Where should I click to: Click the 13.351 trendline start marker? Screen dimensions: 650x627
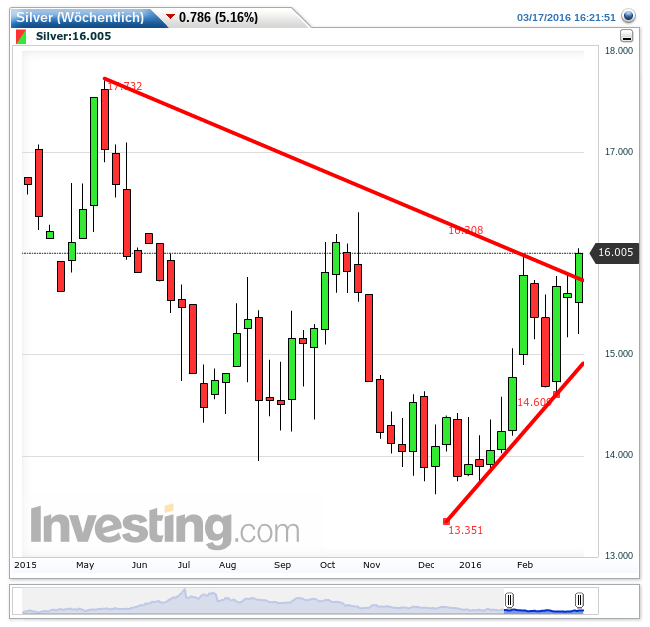click(x=446, y=521)
